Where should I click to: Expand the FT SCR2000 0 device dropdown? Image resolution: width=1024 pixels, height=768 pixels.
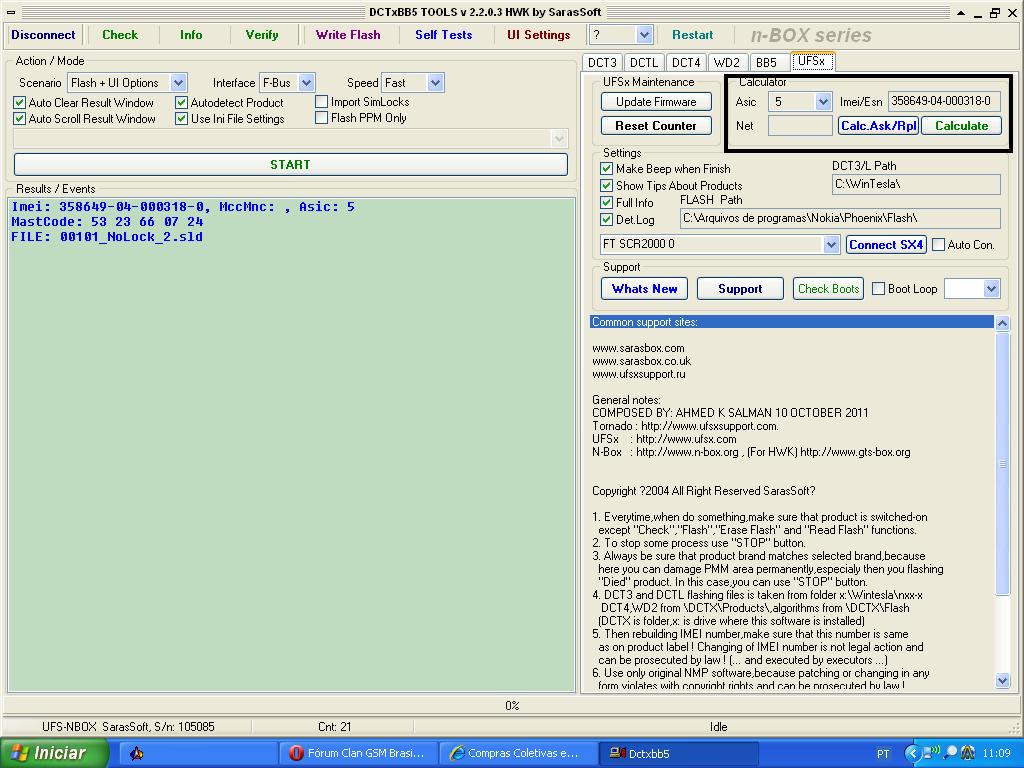tap(831, 244)
